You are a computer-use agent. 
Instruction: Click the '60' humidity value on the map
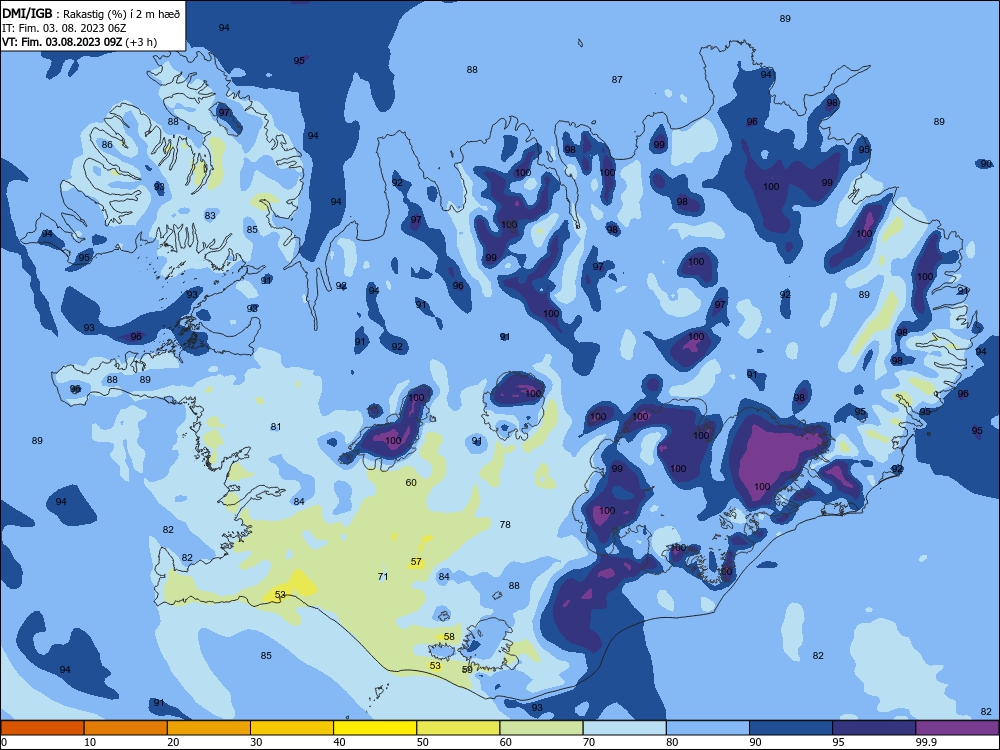click(x=411, y=482)
